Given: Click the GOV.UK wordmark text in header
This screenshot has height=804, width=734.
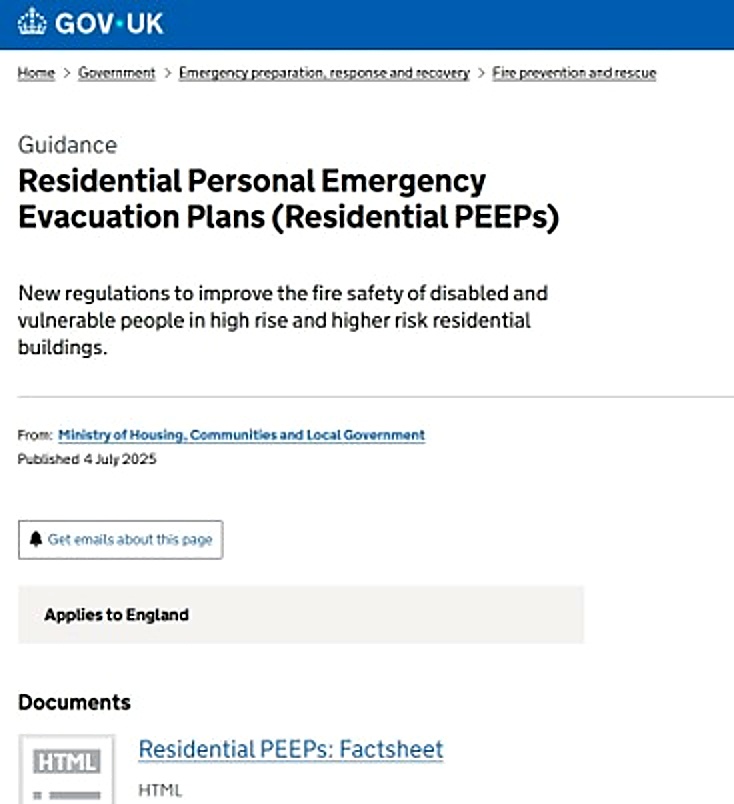Looking at the screenshot, I should [109, 23].
